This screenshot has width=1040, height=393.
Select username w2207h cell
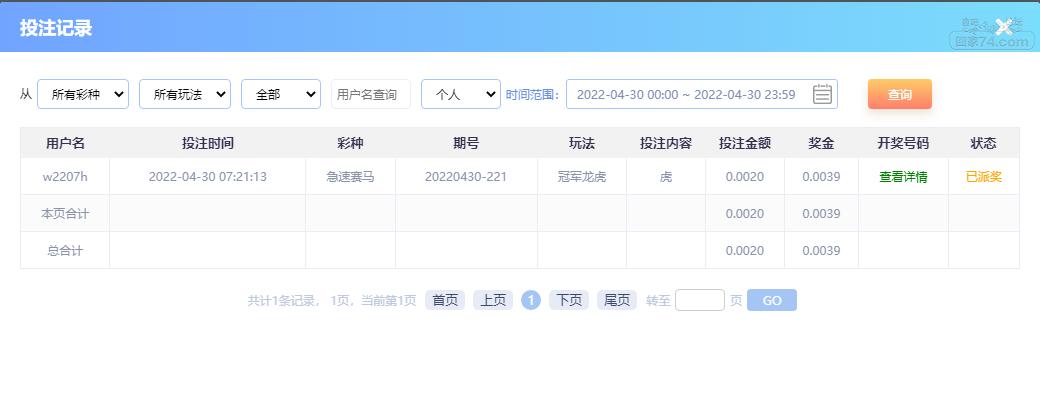click(65, 177)
